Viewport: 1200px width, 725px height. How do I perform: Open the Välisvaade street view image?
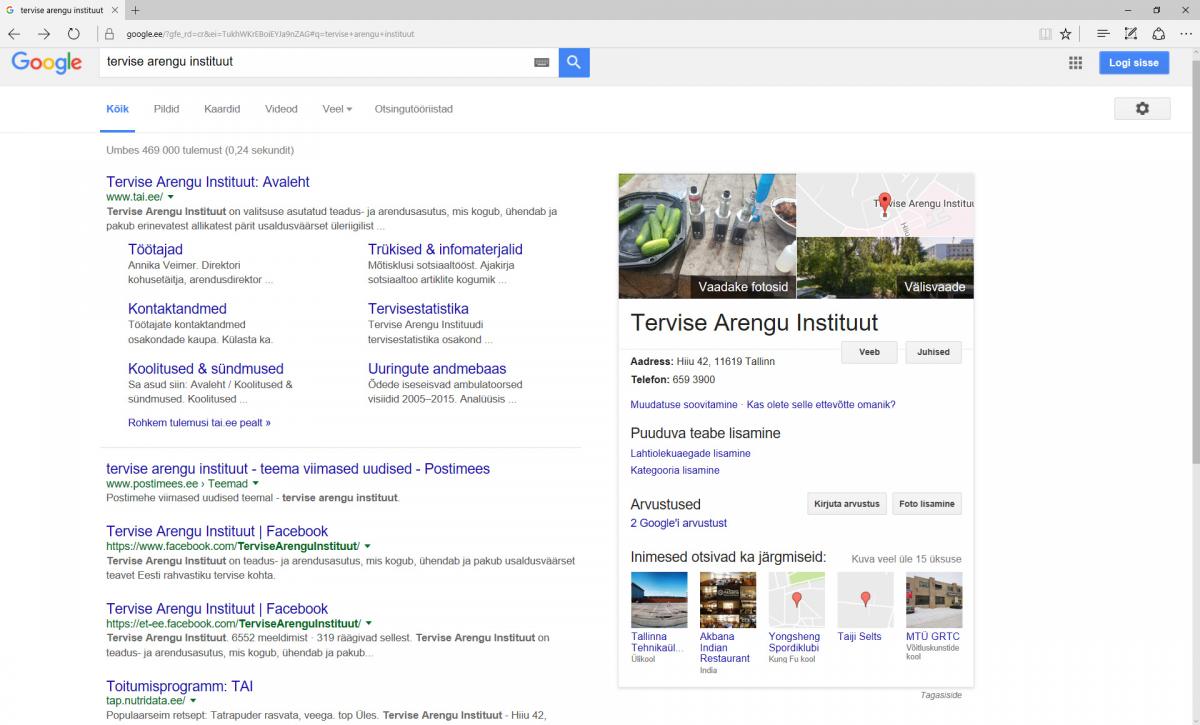[x=885, y=267]
